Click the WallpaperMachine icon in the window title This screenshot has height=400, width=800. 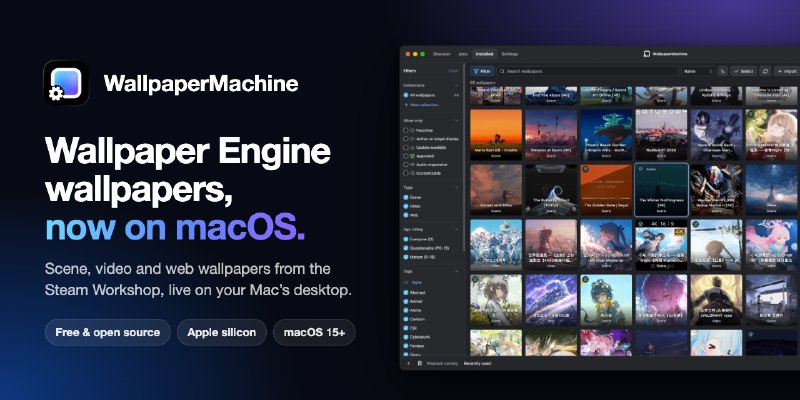[647, 54]
